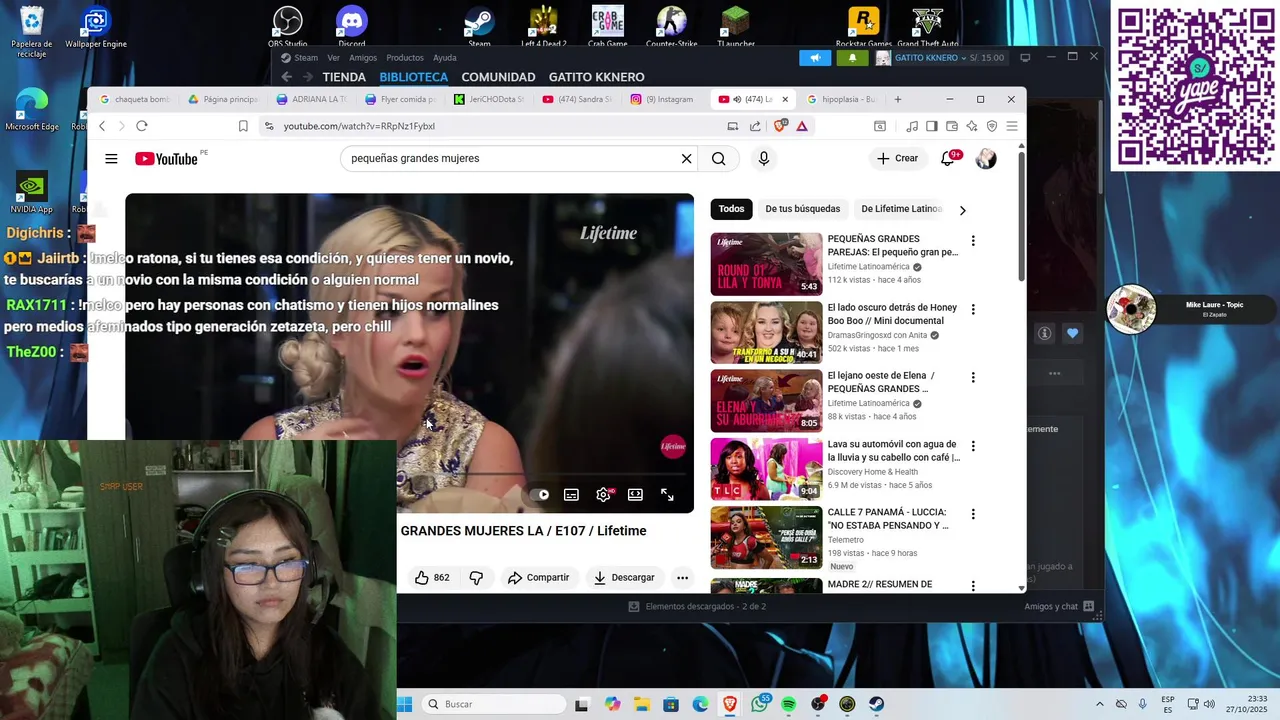Click the YouTube page vertical scrollbar
Viewport: 1280px width, 720px height.
click(x=1021, y=217)
